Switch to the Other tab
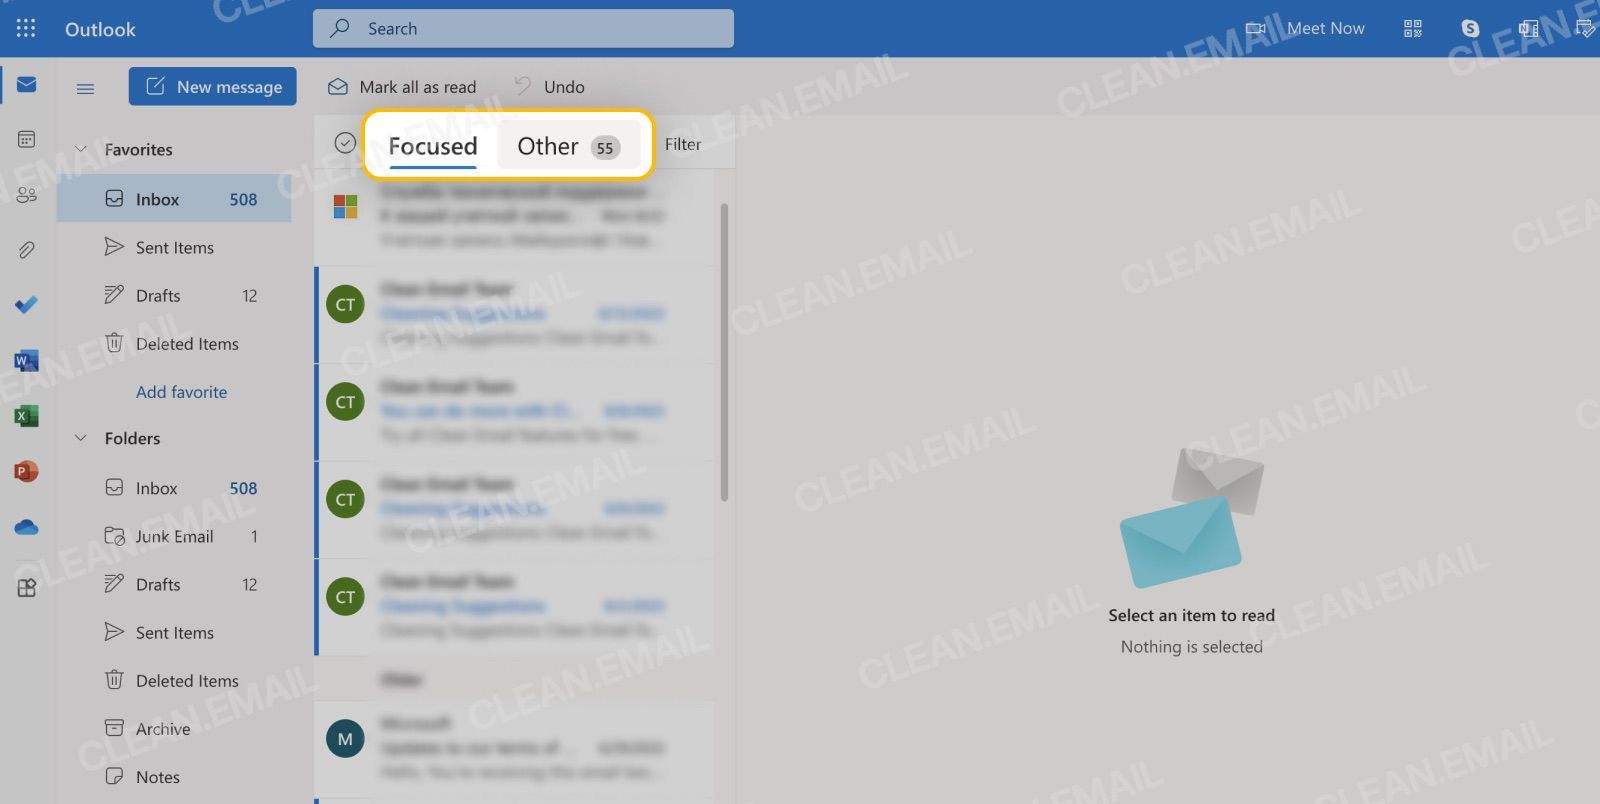Image resolution: width=1600 pixels, height=804 pixels. 568,146
